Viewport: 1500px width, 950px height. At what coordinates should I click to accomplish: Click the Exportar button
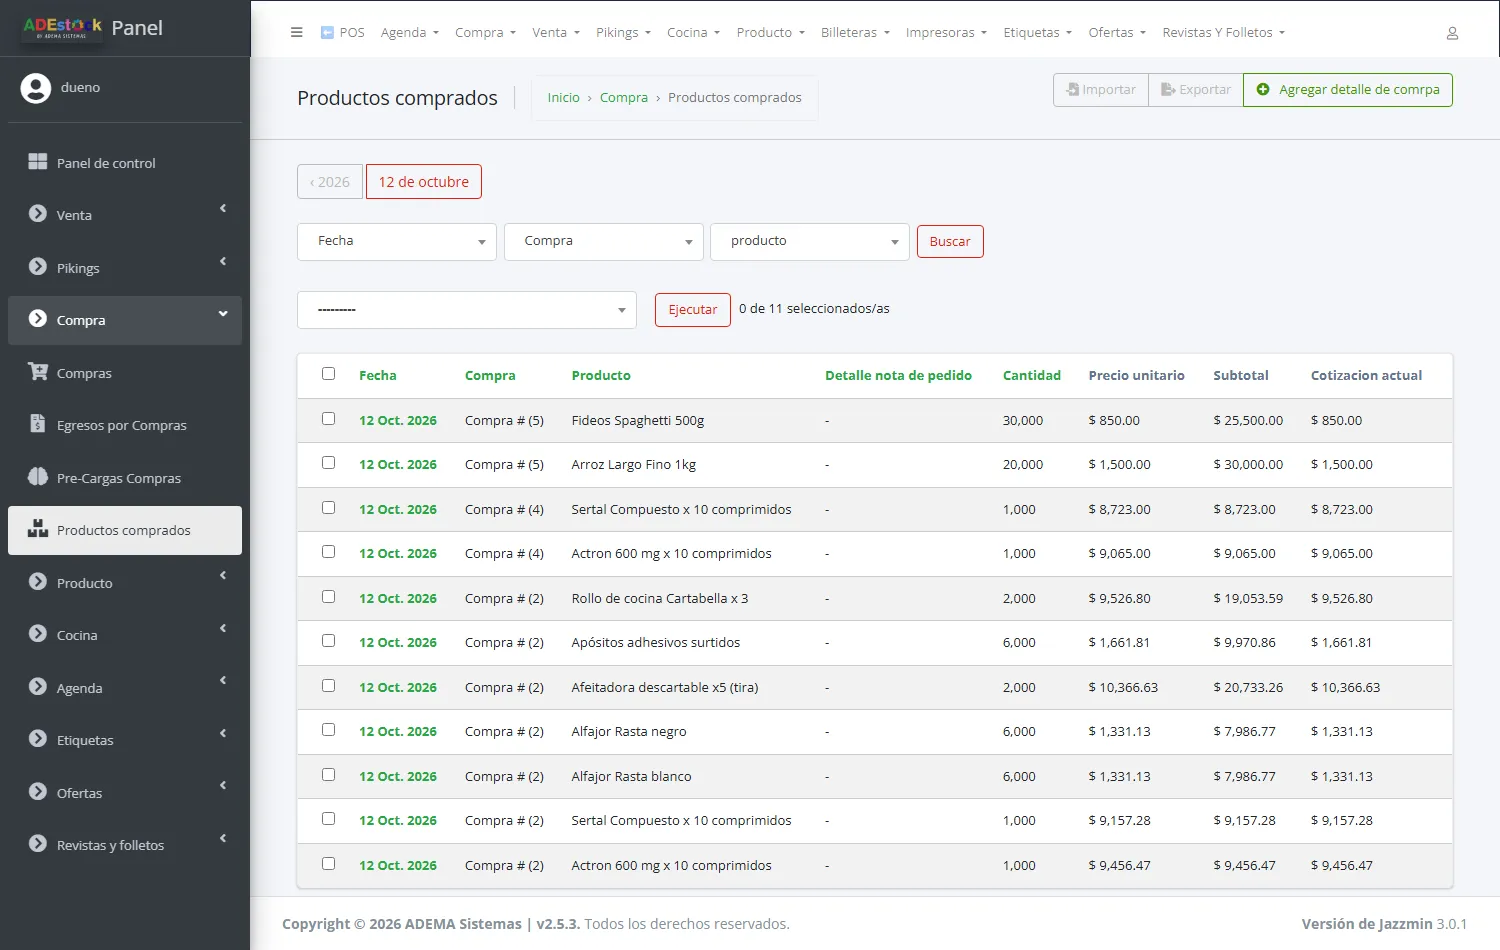point(1196,90)
